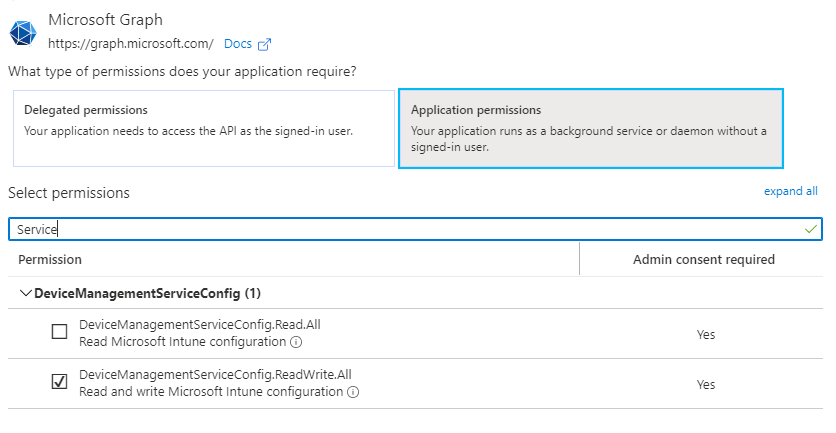Open the Docs external link icon
Image resolution: width=836 pixels, height=433 pixels.
[264, 44]
